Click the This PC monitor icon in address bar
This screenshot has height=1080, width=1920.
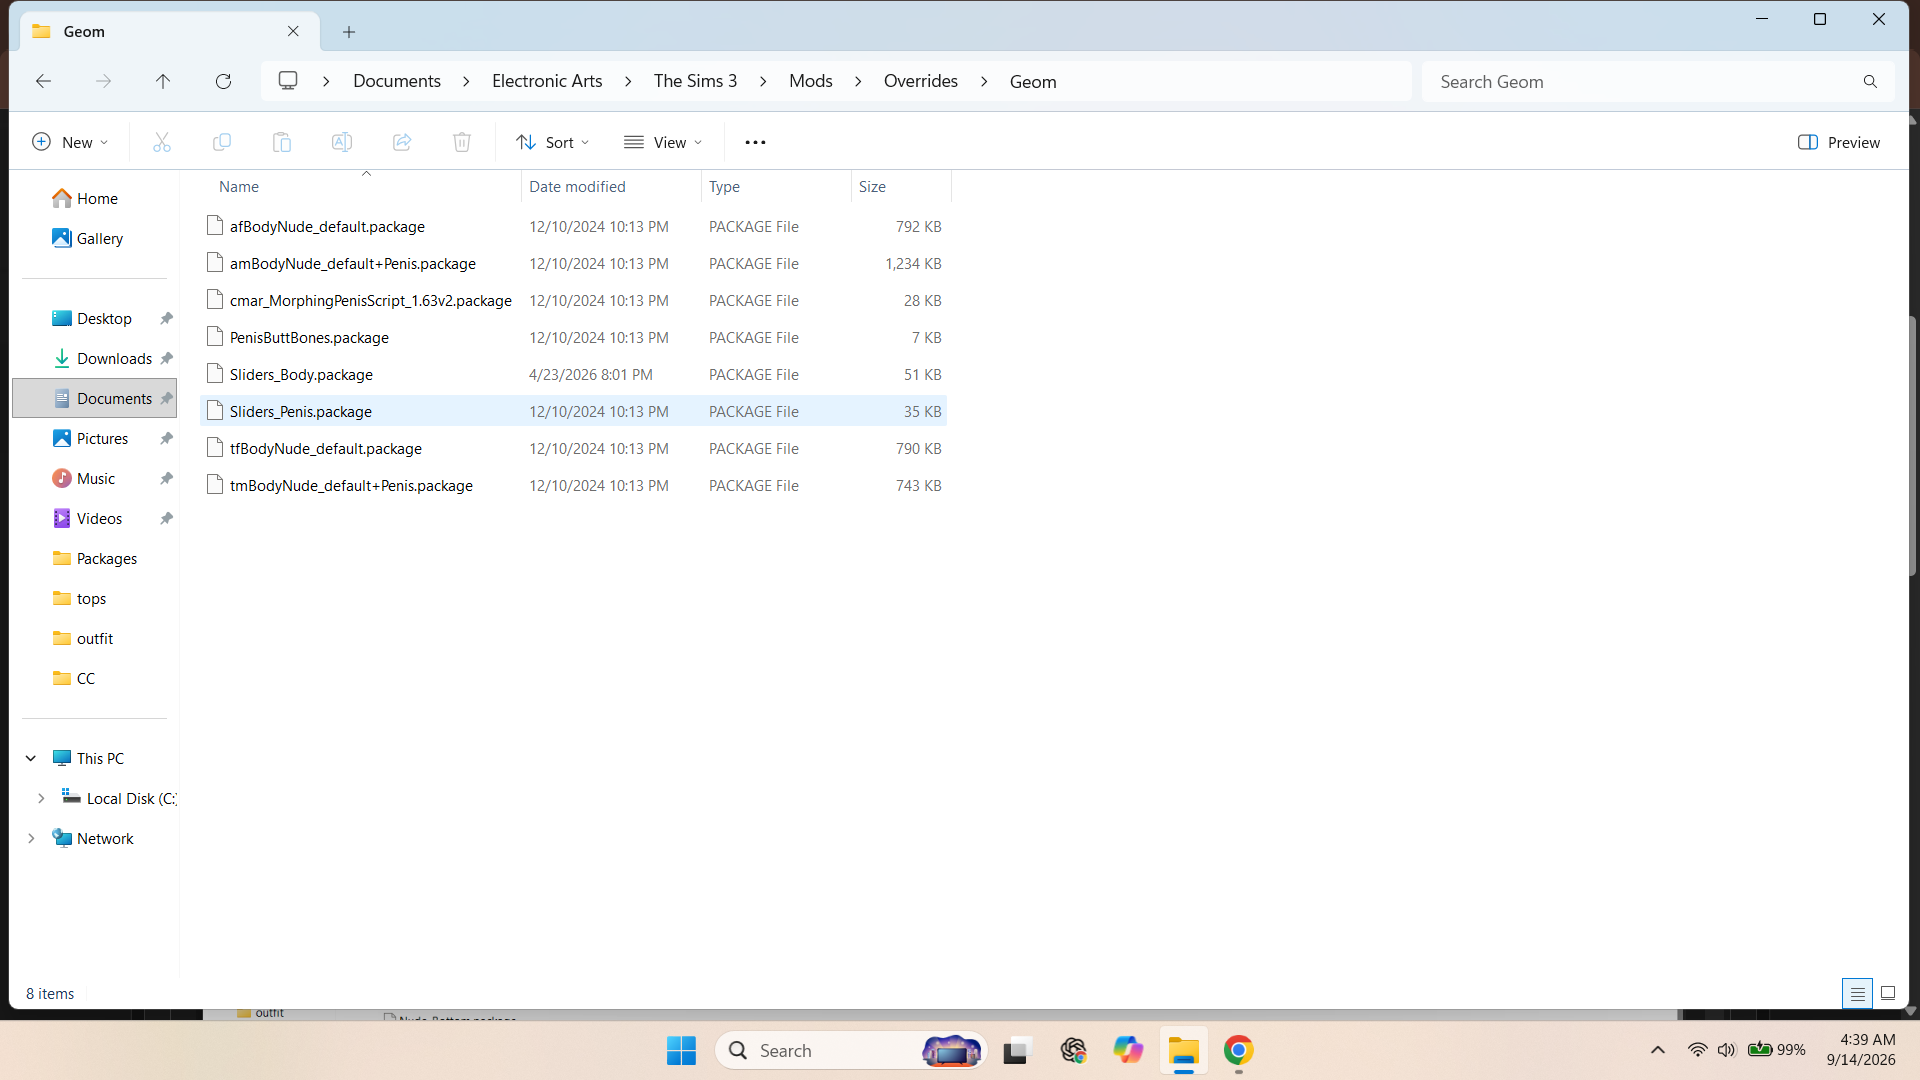pos(288,81)
